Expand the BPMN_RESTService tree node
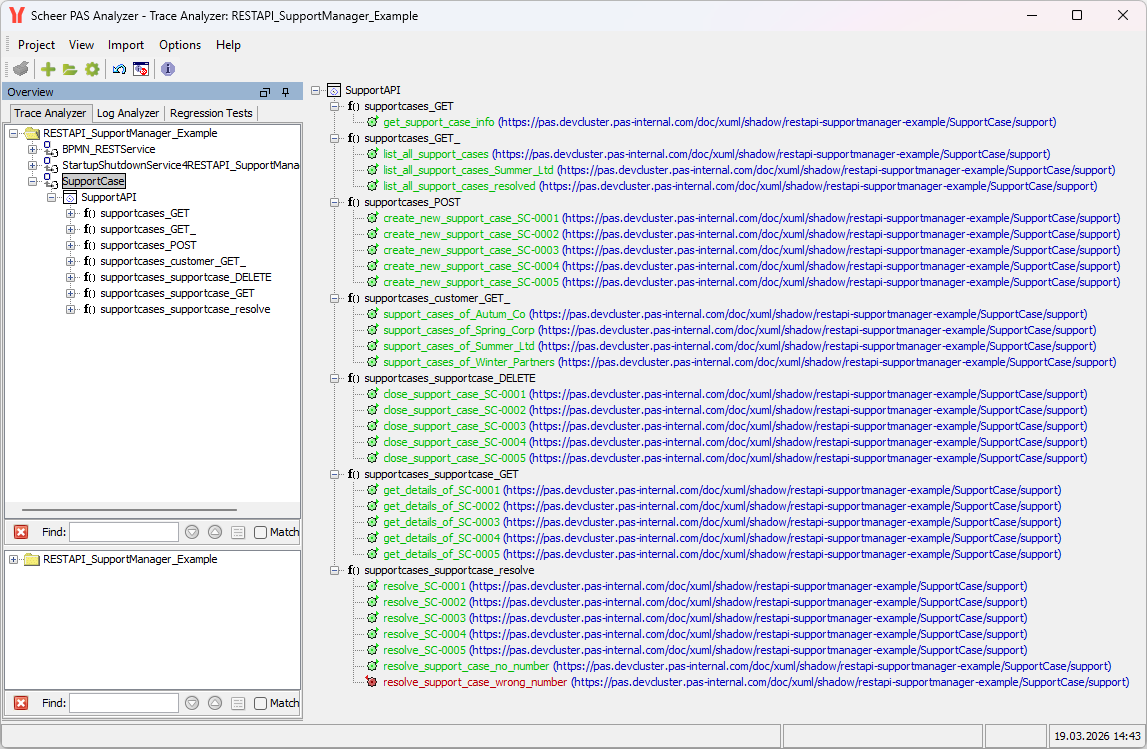Screen dimensions: 1147x749 (x=32, y=149)
